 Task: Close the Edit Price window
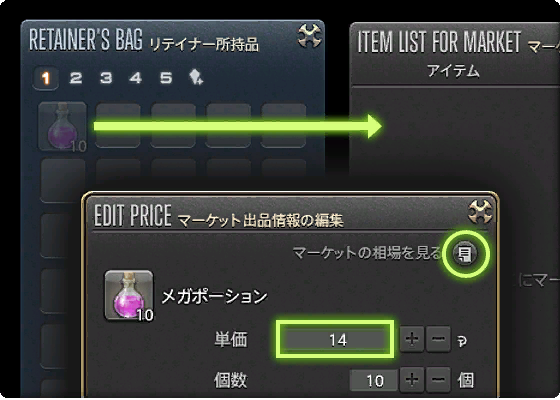480,211
